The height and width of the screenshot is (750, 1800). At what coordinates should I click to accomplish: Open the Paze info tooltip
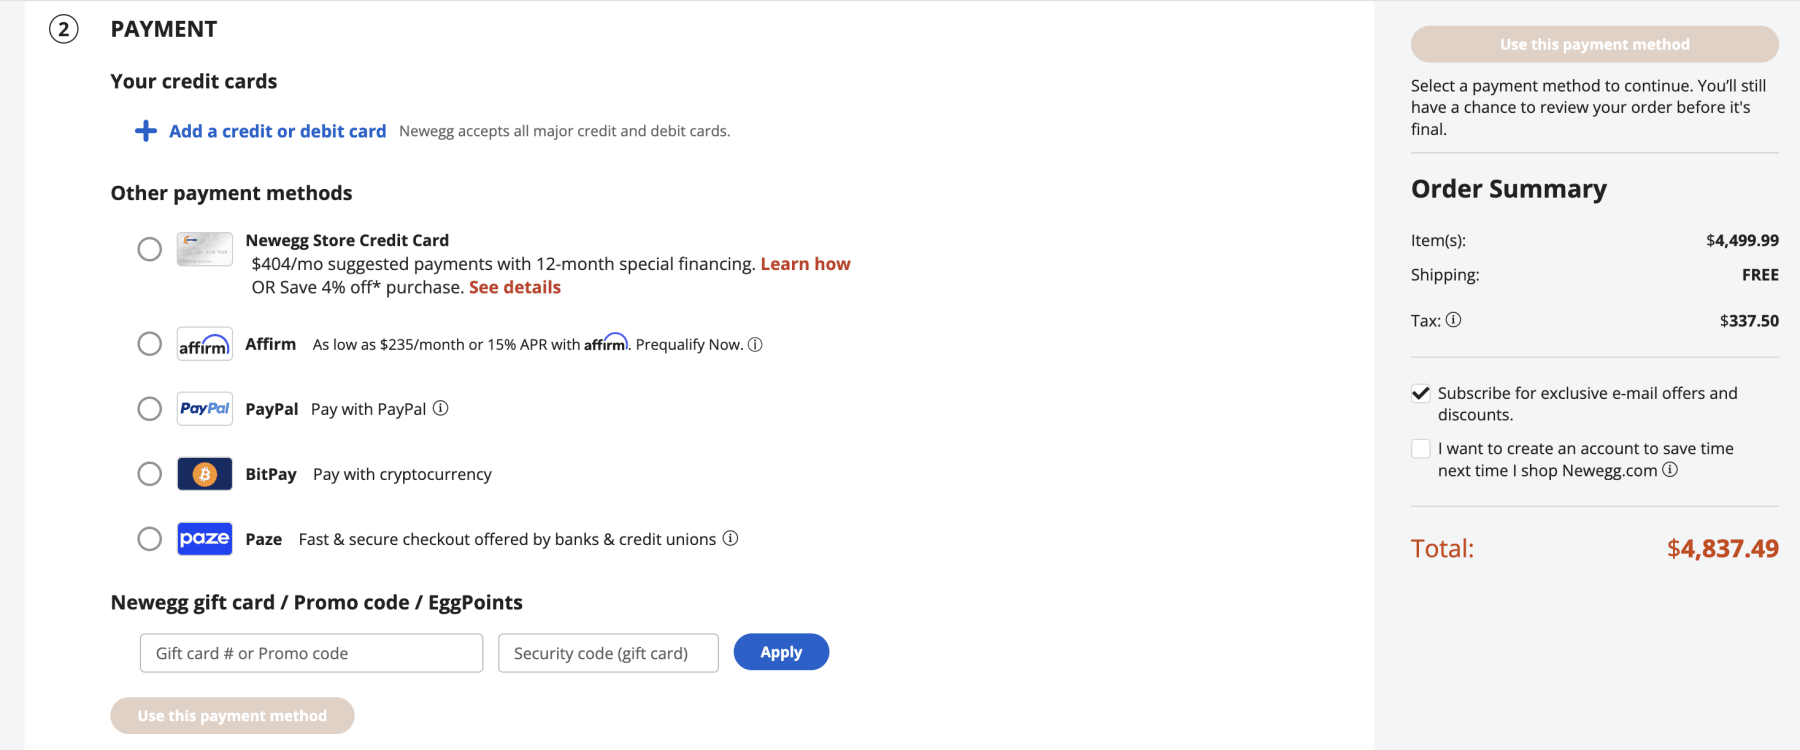pyautogui.click(x=731, y=538)
